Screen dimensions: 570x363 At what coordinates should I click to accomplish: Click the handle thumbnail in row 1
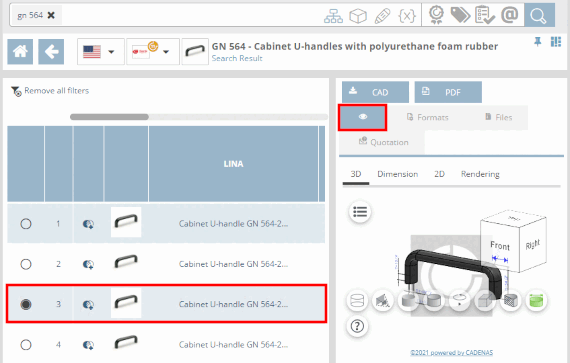tap(126, 222)
